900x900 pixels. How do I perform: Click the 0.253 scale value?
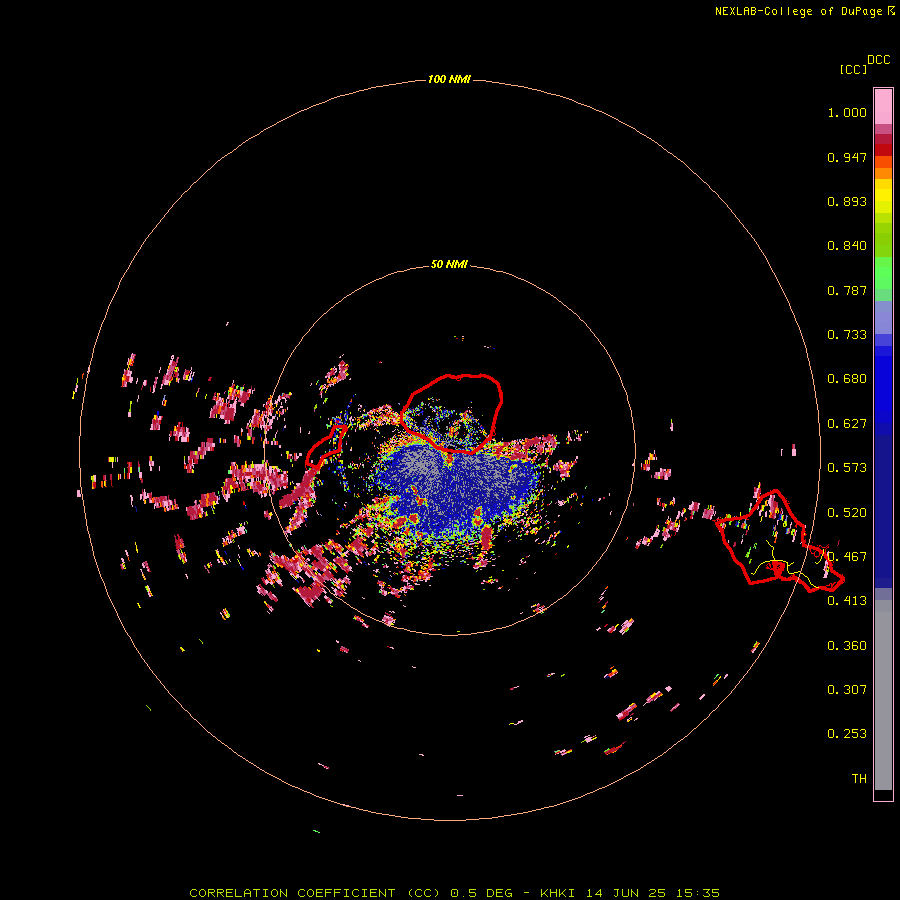(x=847, y=734)
